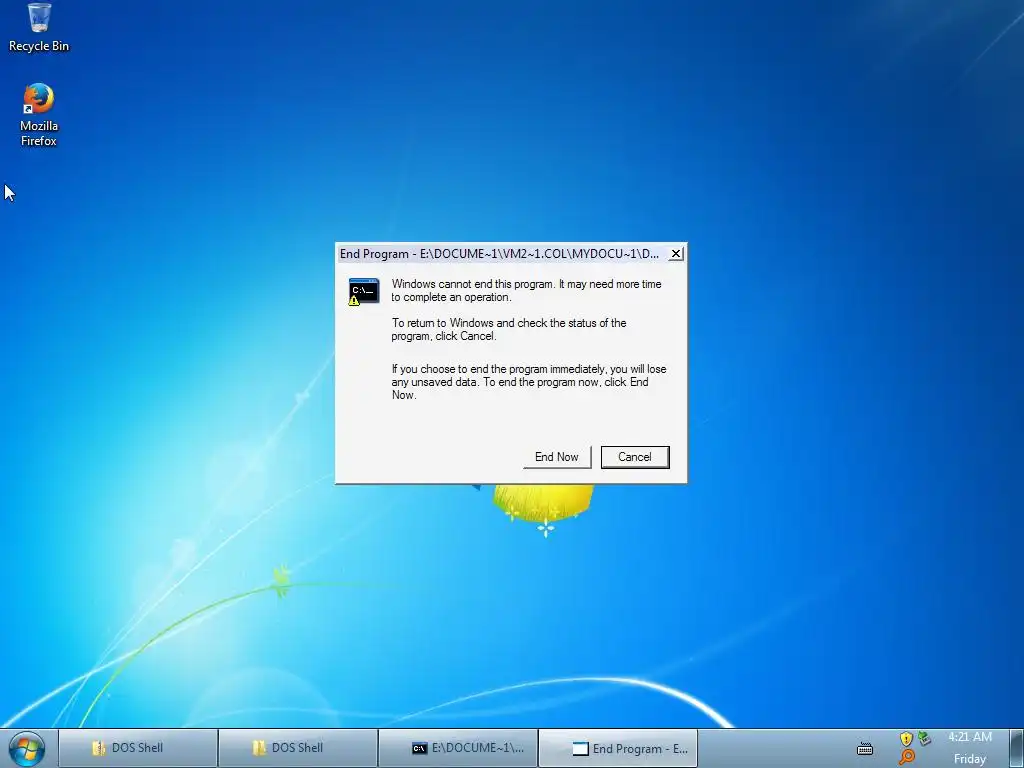The image size is (1024, 768).
Task: Open the yellow security shield tray icon
Action: 906,739
